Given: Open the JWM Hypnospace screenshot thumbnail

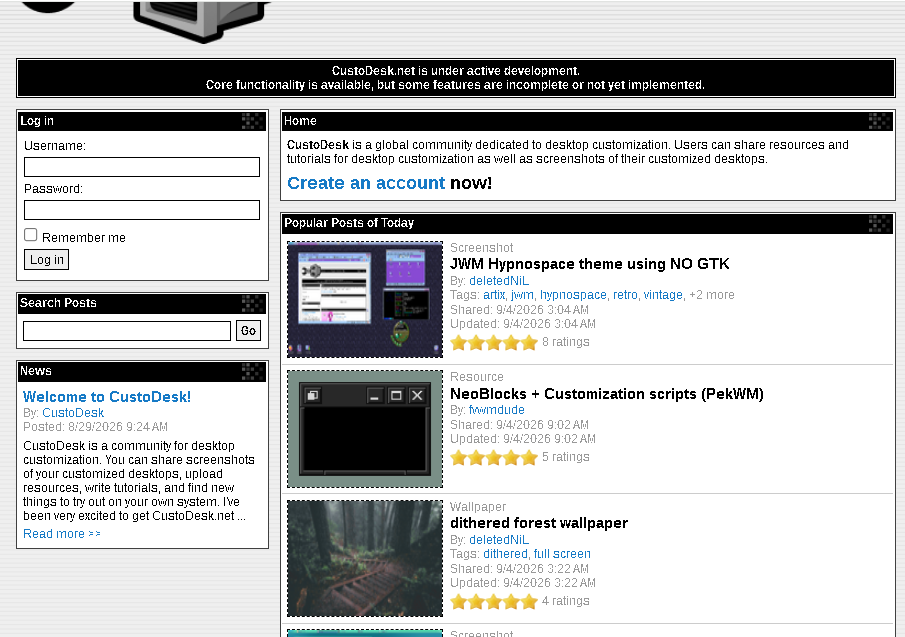Looking at the screenshot, I should 365,299.
